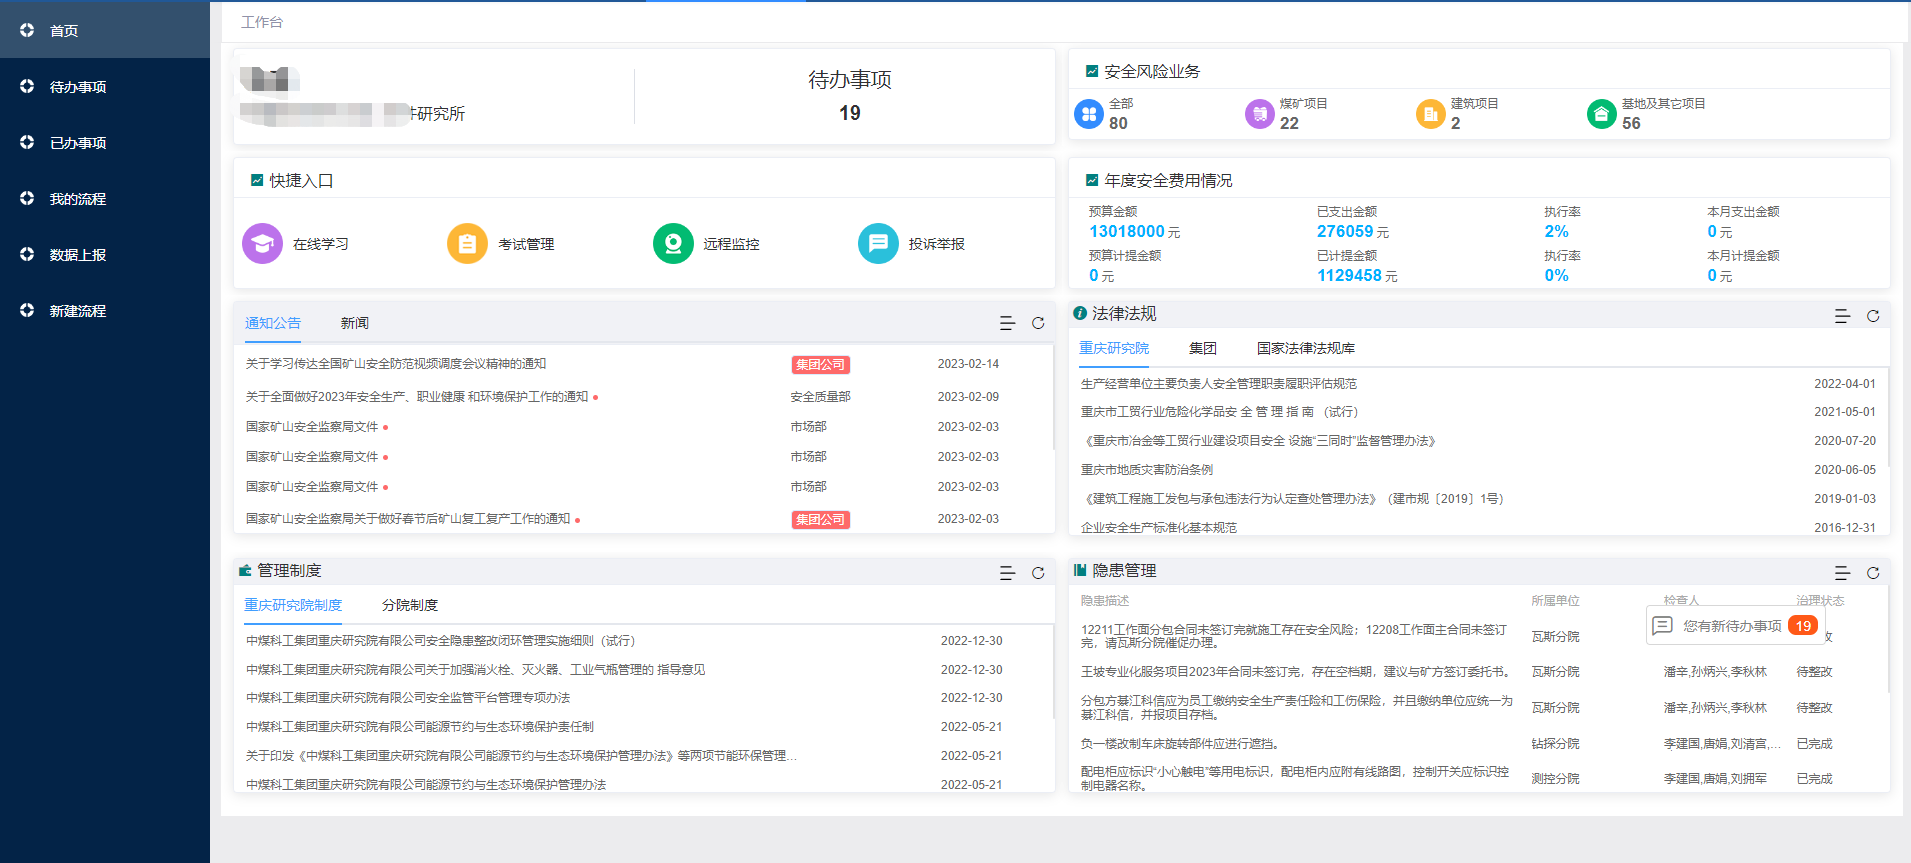
Task: Open the 远程监控 green camera icon
Action: click(x=673, y=243)
